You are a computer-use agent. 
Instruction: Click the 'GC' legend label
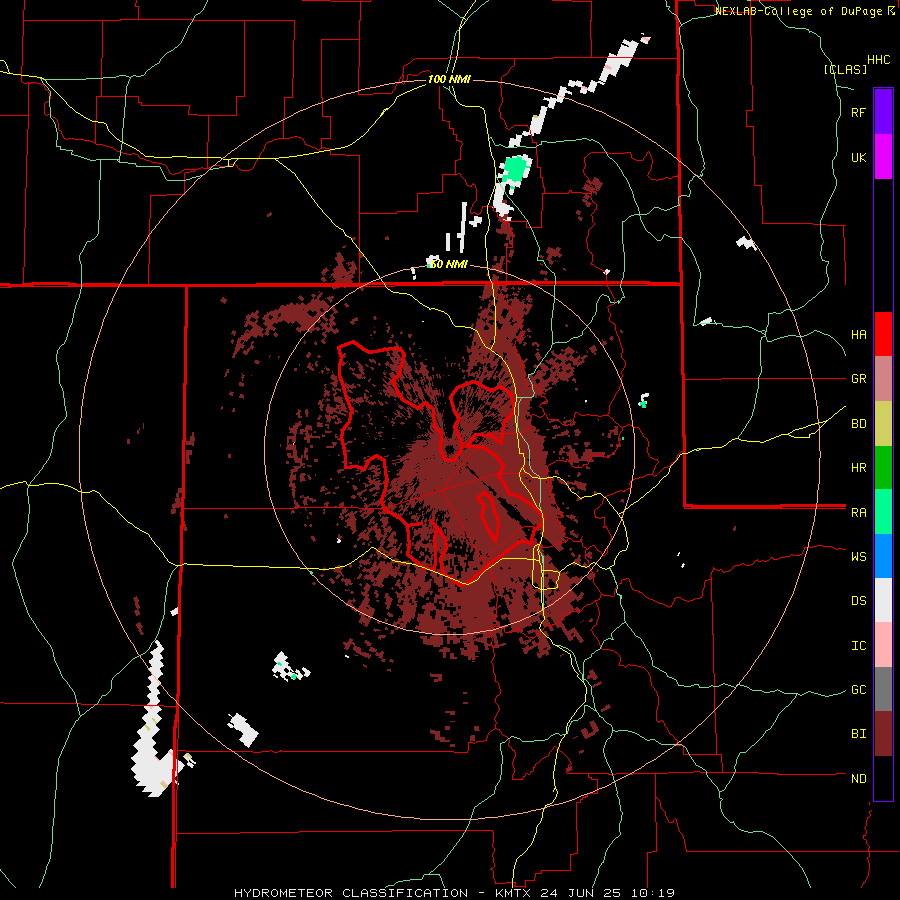tap(858, 690)
